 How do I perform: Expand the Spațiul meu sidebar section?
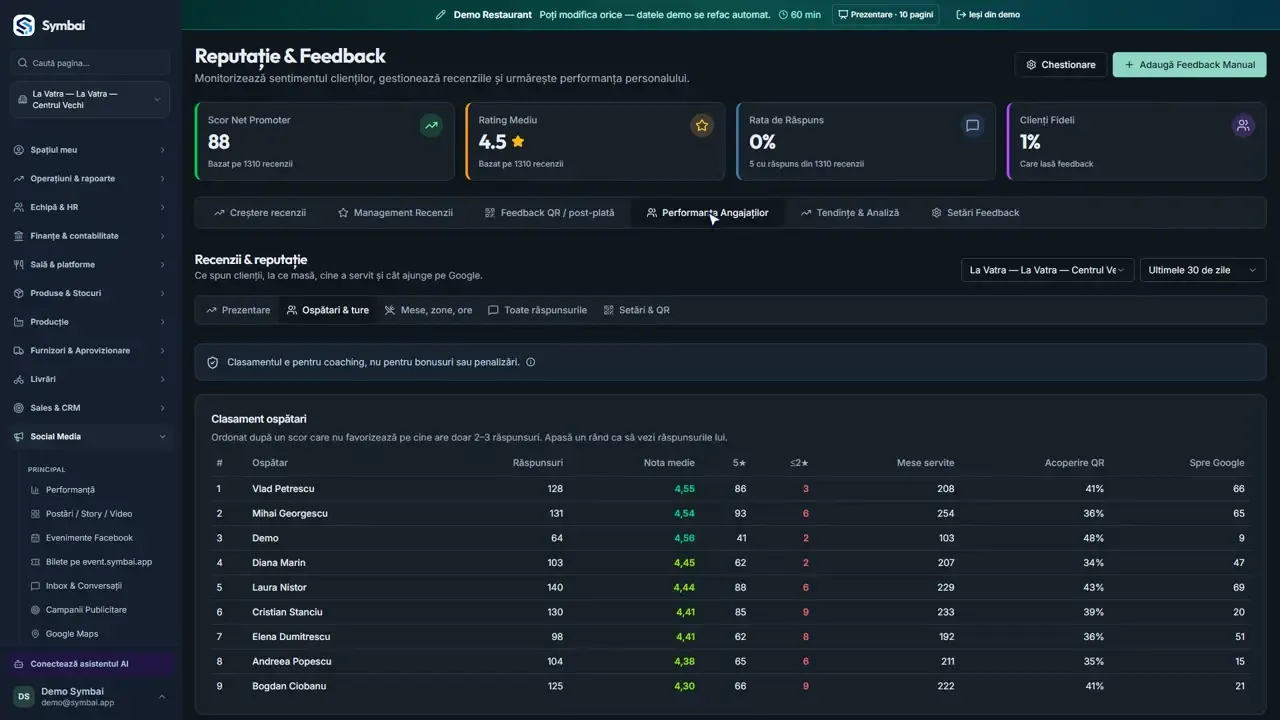pyautogui.click(x=90, y=150)
